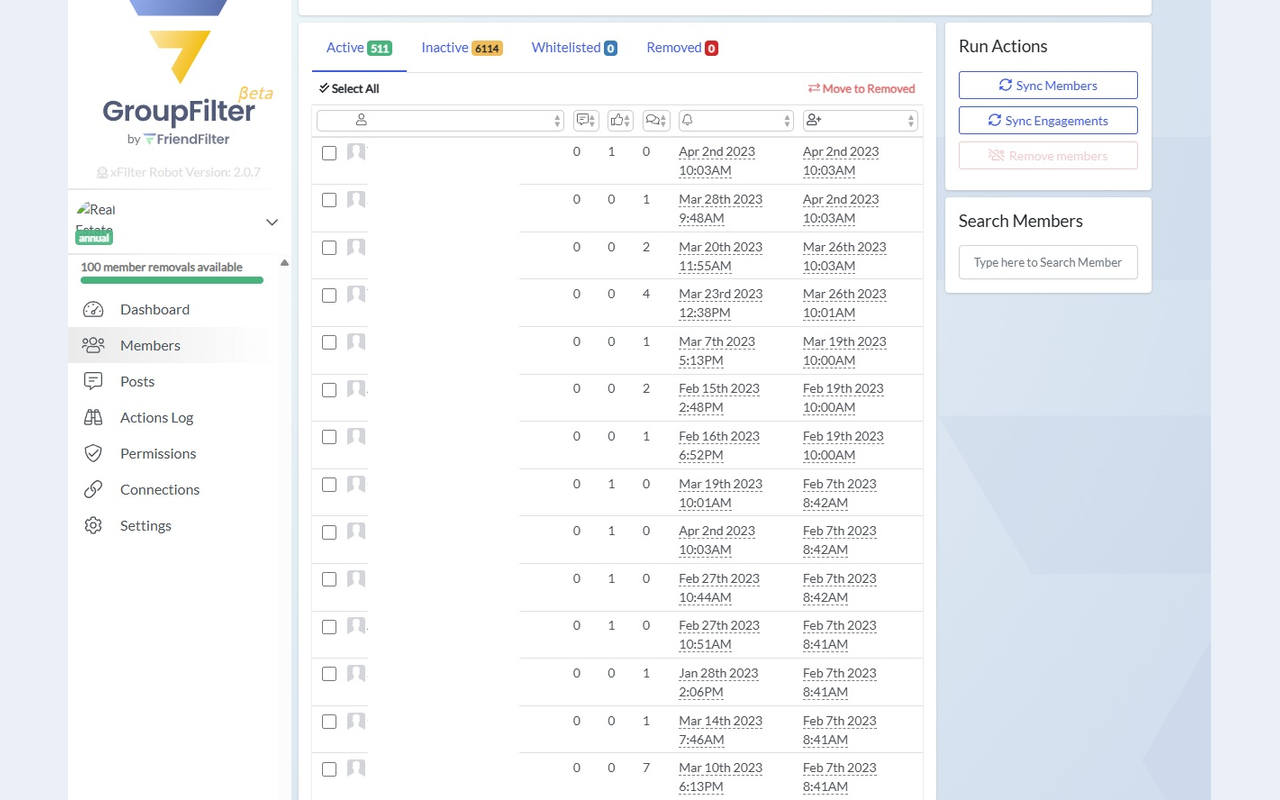Tick the checkbox for Feb 15th 2023 2:48PM row
Viewport: 1280px width, 800px height.
[x=329, y=390]
